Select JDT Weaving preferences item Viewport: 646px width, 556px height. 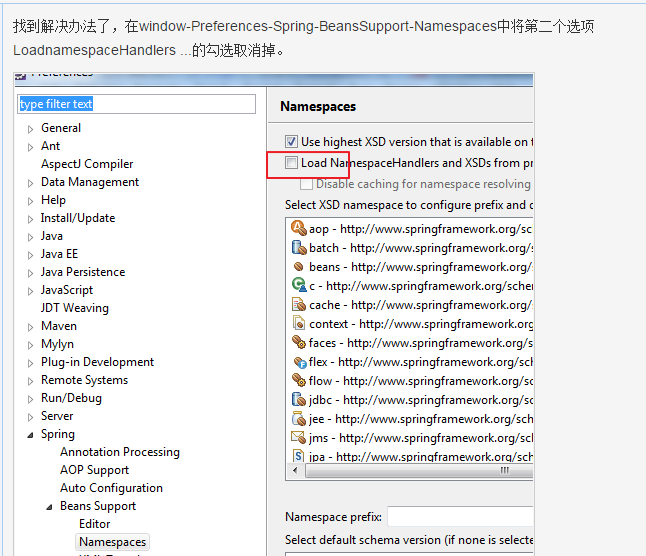pos(75,308)
